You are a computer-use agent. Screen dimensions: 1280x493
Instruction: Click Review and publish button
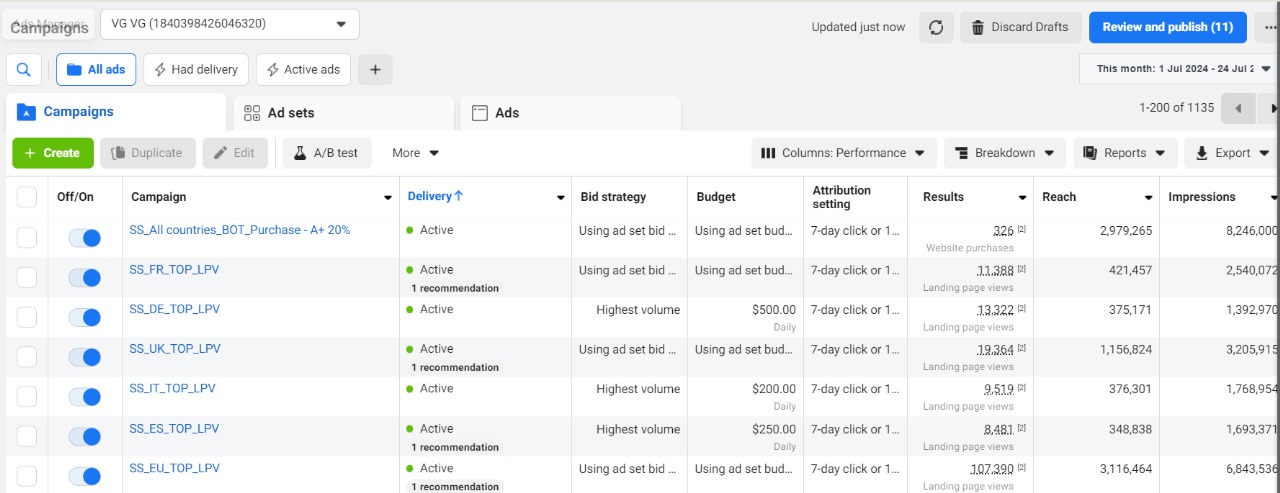click(1167, 27)
